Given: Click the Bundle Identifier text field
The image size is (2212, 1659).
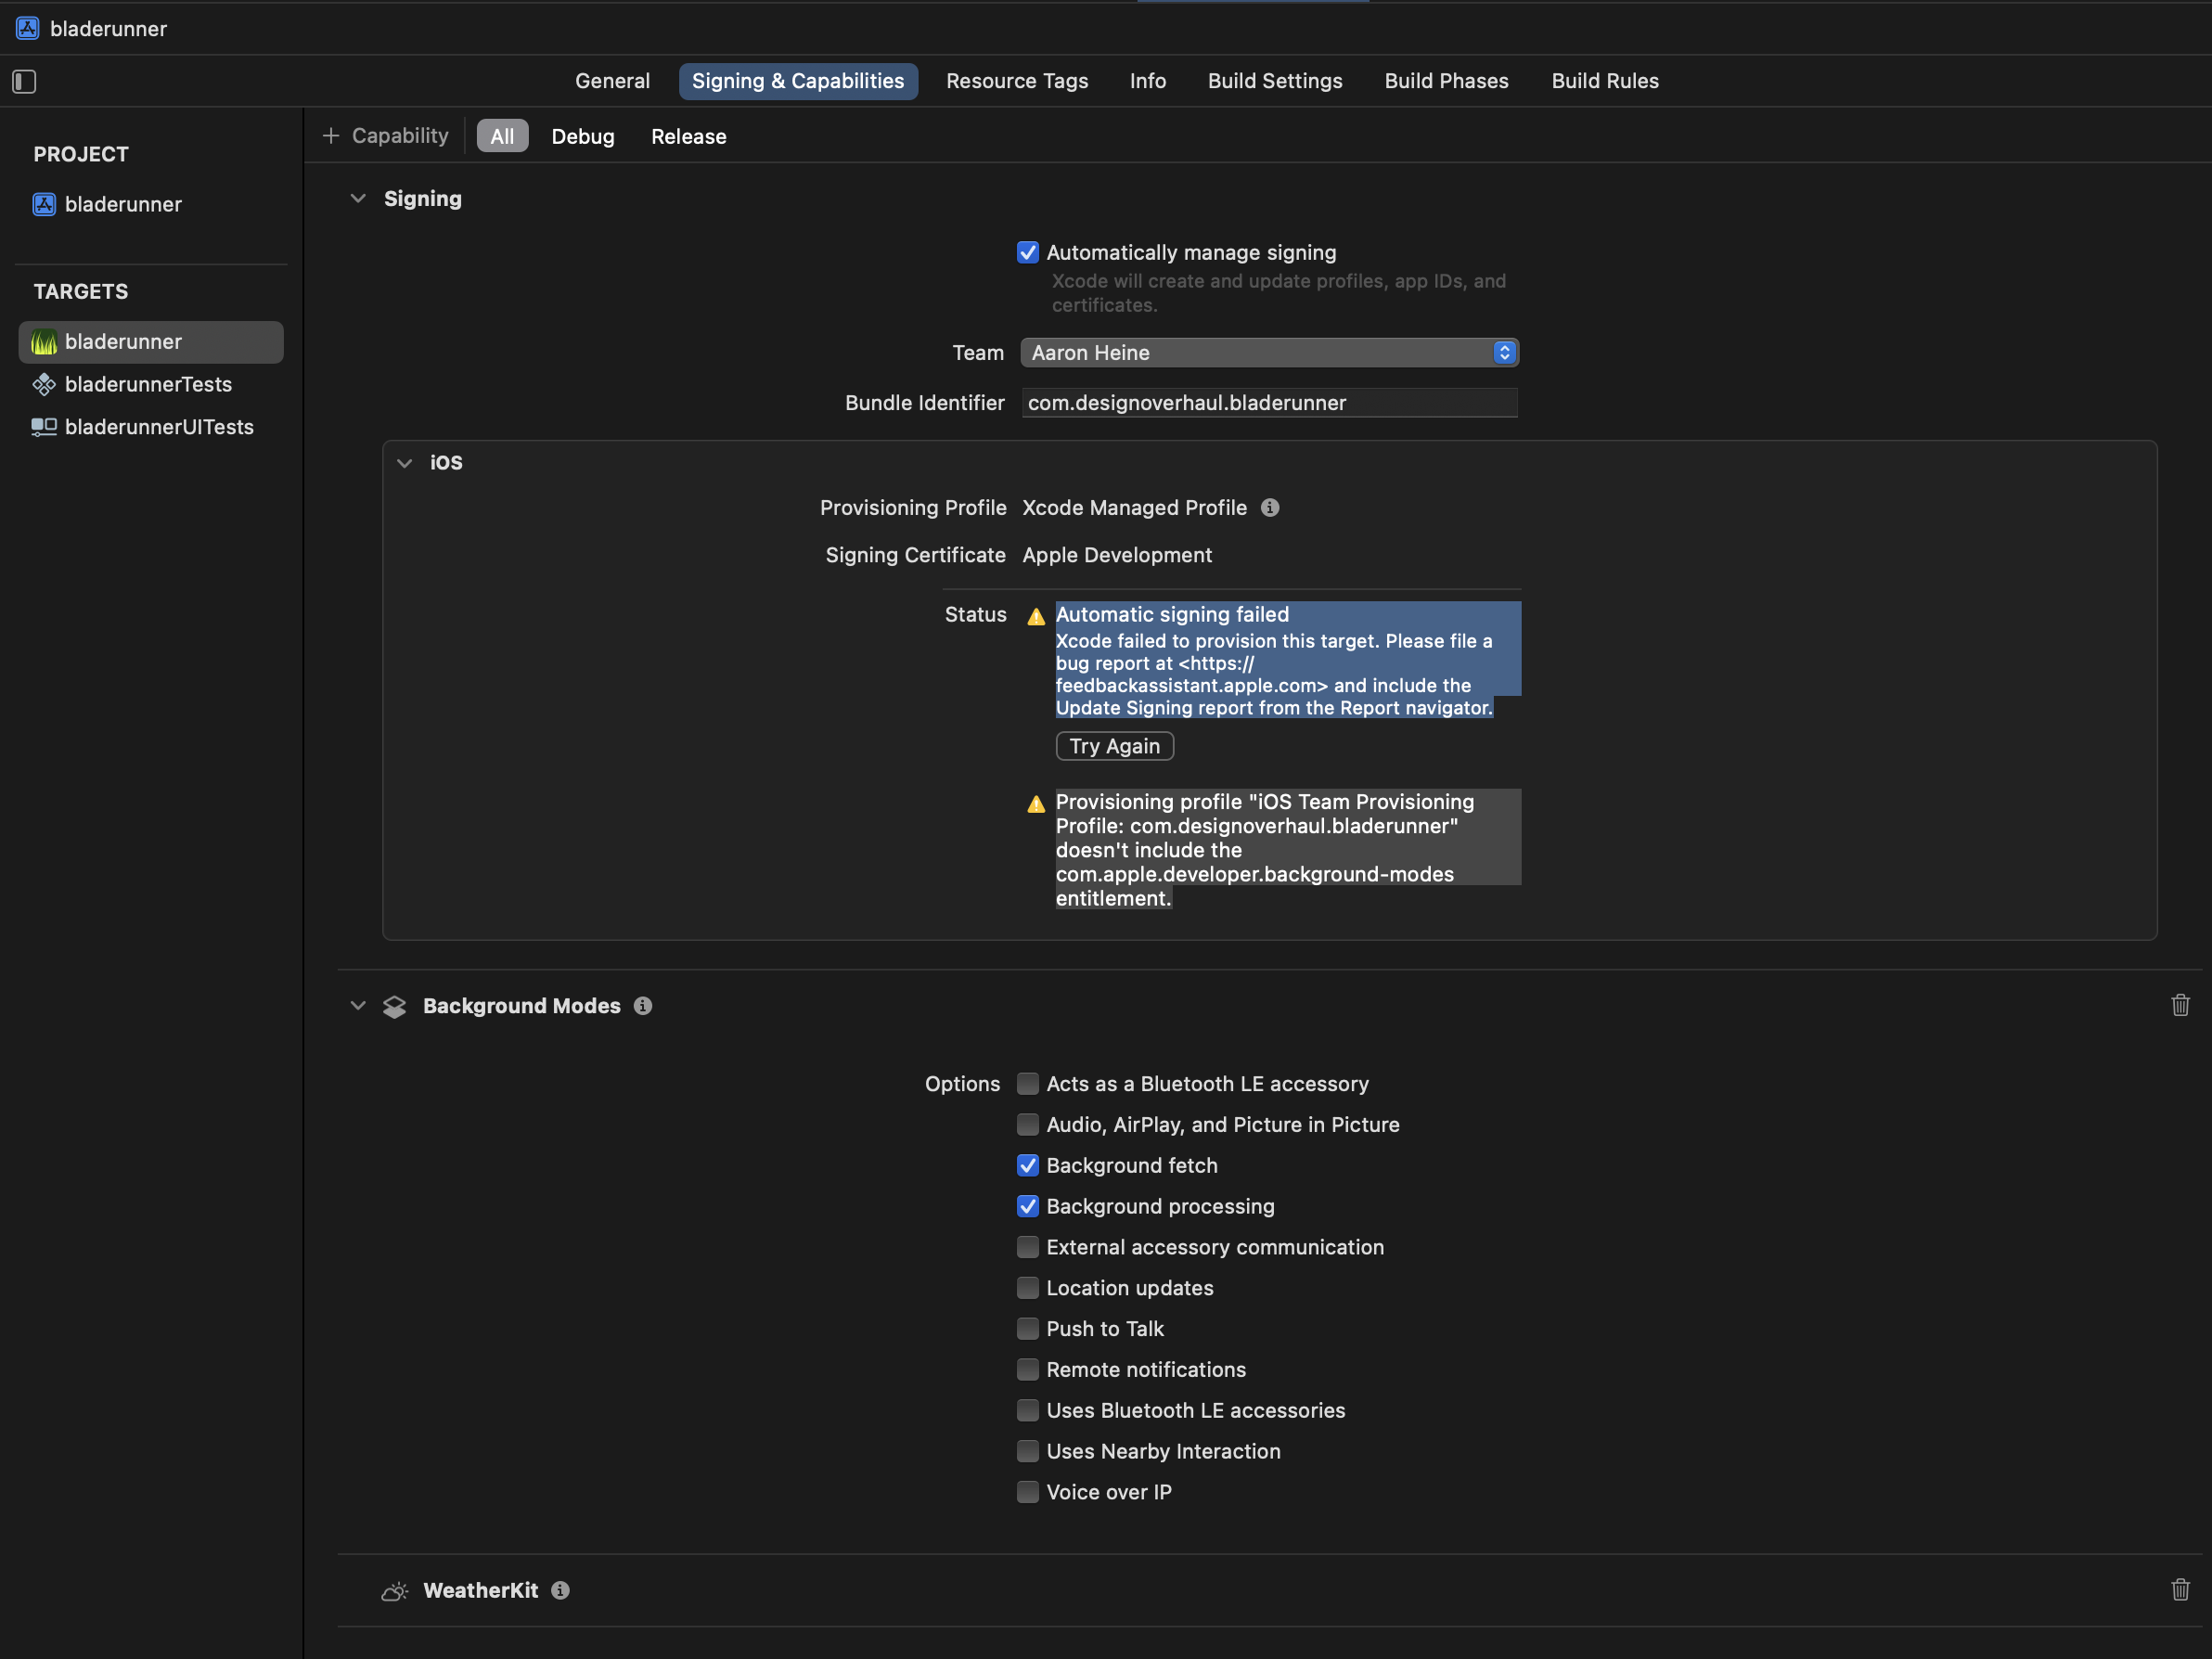Looking at the screenshot, I should click(x=1269, y=403).
